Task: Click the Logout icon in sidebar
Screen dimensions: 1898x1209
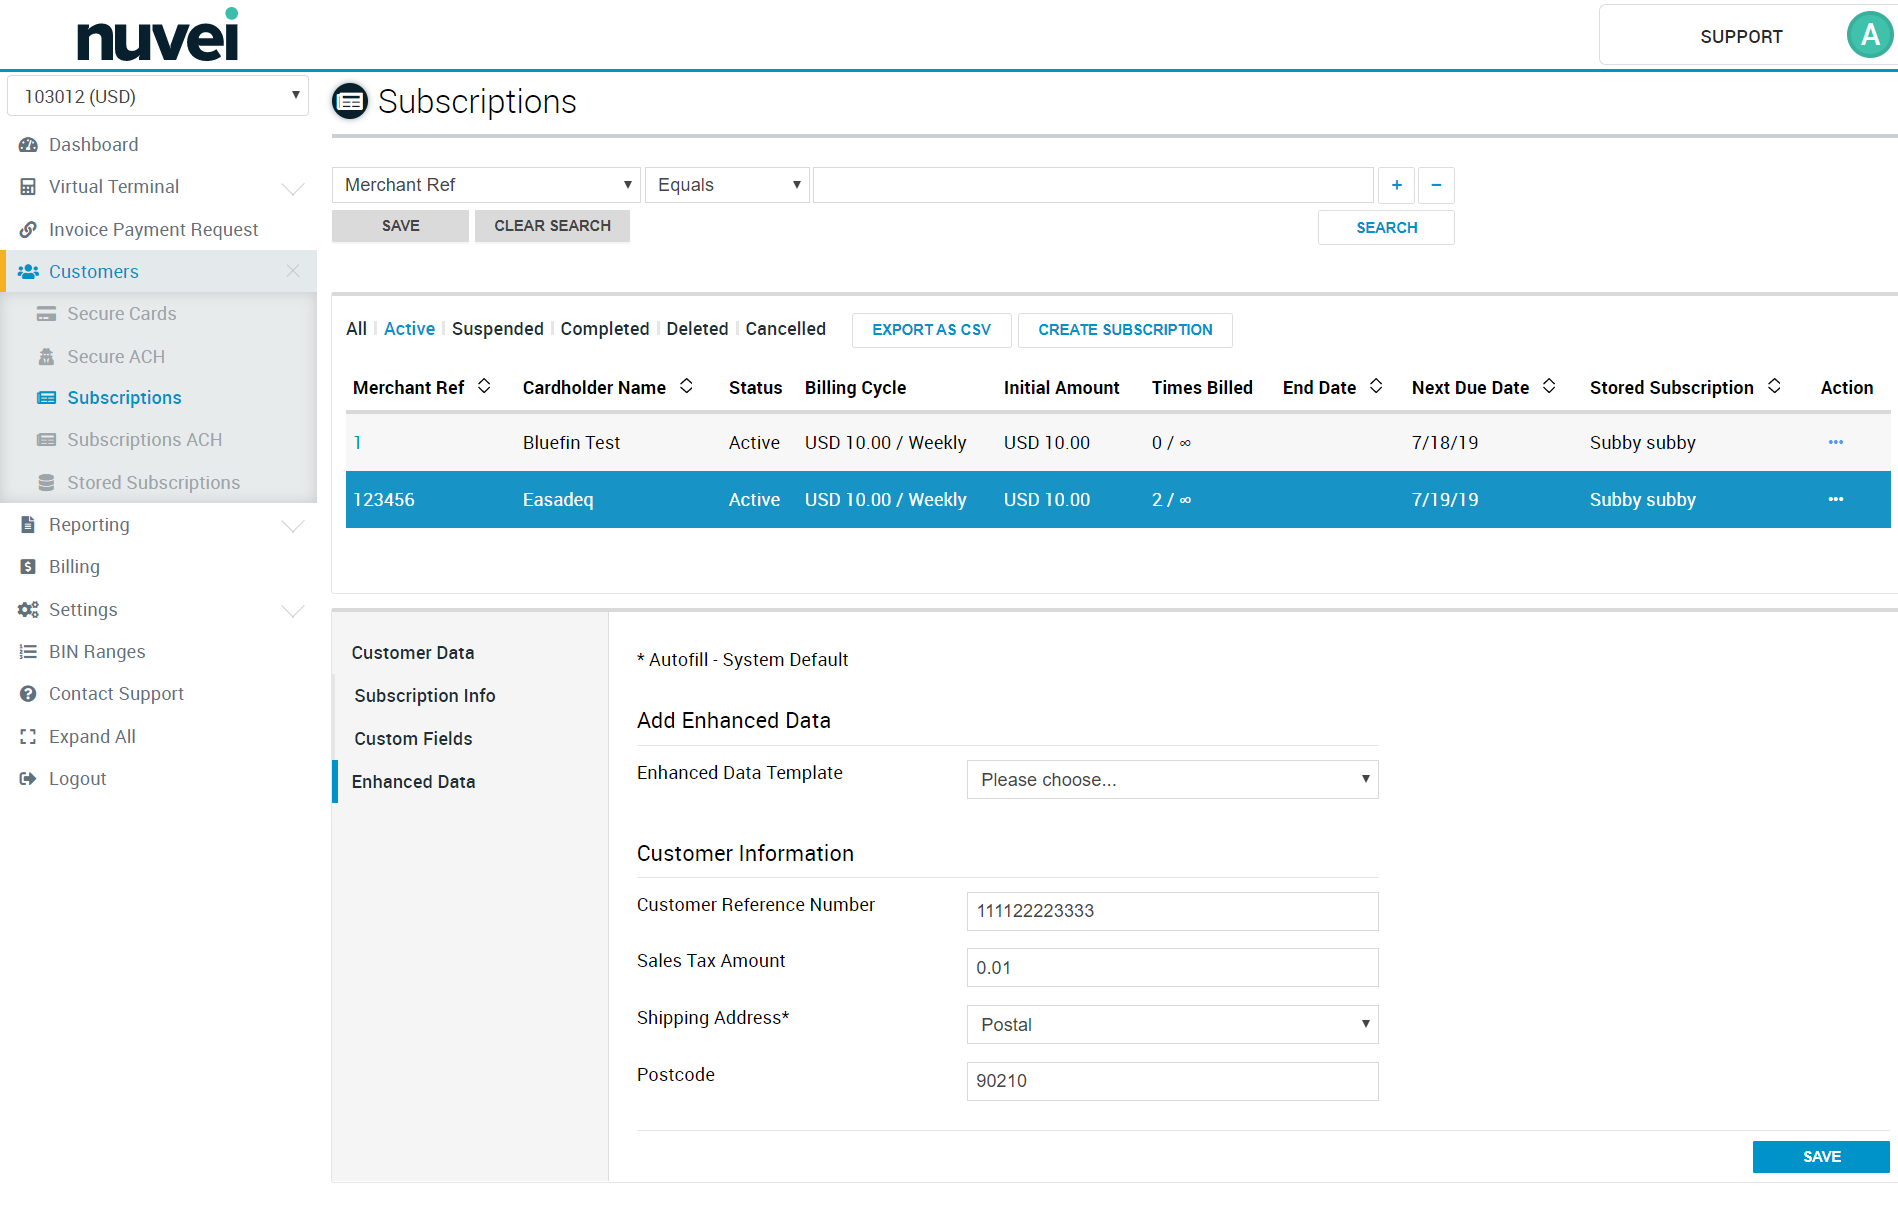Action: point(28,779)
